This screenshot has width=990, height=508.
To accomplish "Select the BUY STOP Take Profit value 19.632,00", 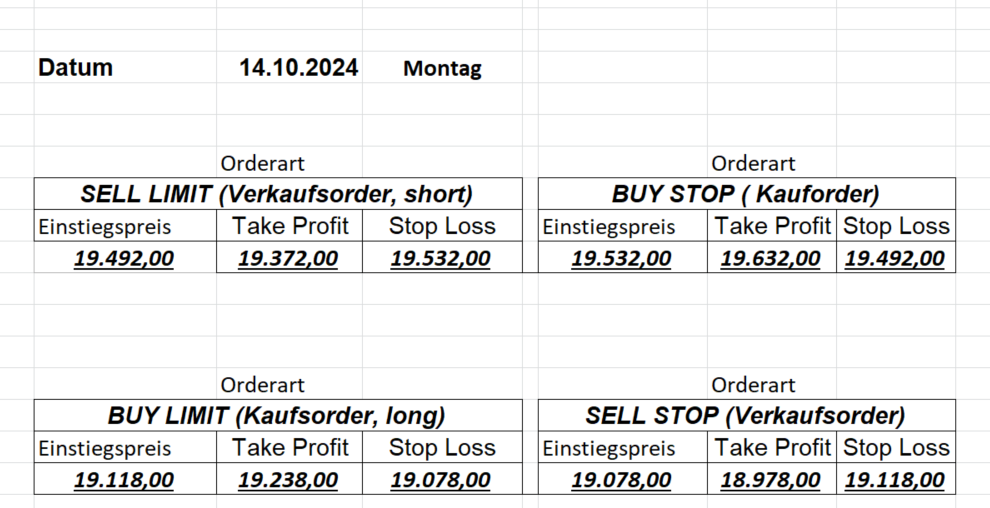I will pyautogui.click(x=771, y=259).
